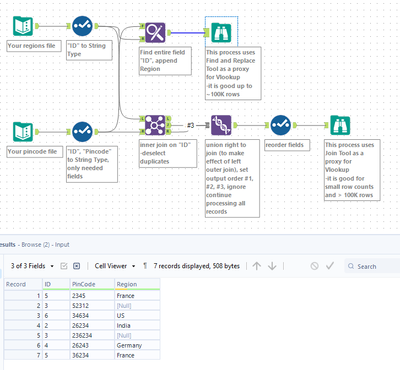Select the 'Your regions file' Input Data tool
The image size is (400, 370).
tap(23, 26)
